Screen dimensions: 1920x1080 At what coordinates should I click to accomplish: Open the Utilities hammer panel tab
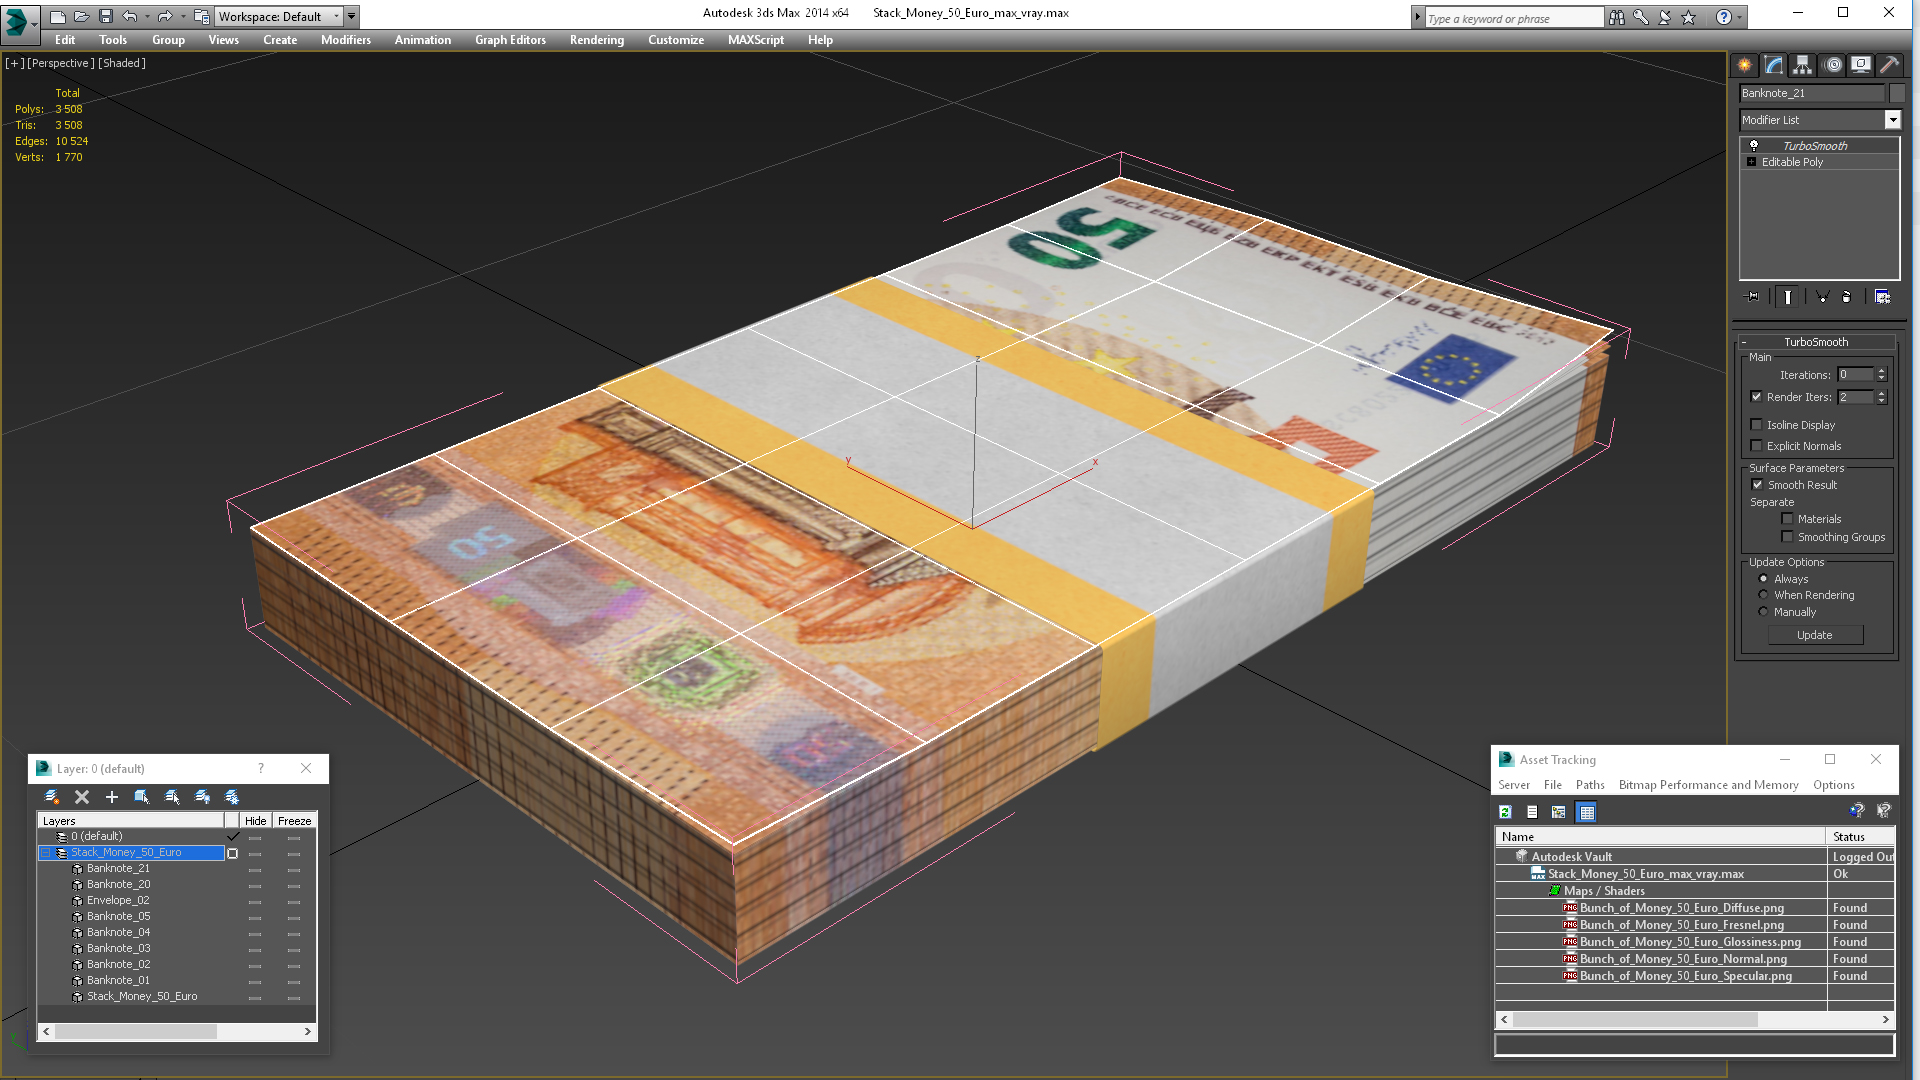tap(1889, 65)
